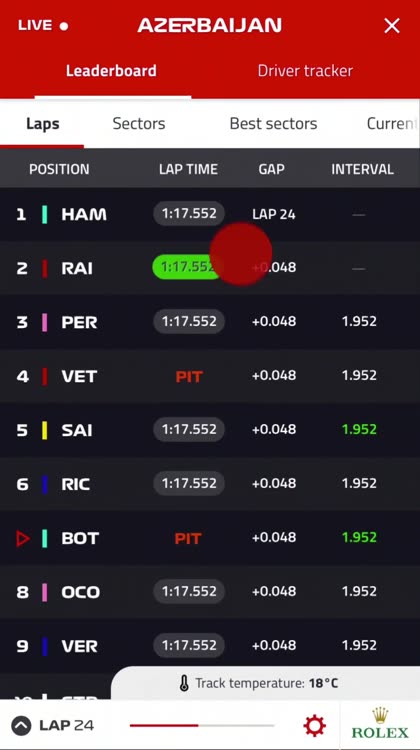Tap RAI's green highlighted lap time
Screen dimensions: 420x750
[x=188, y=267]
